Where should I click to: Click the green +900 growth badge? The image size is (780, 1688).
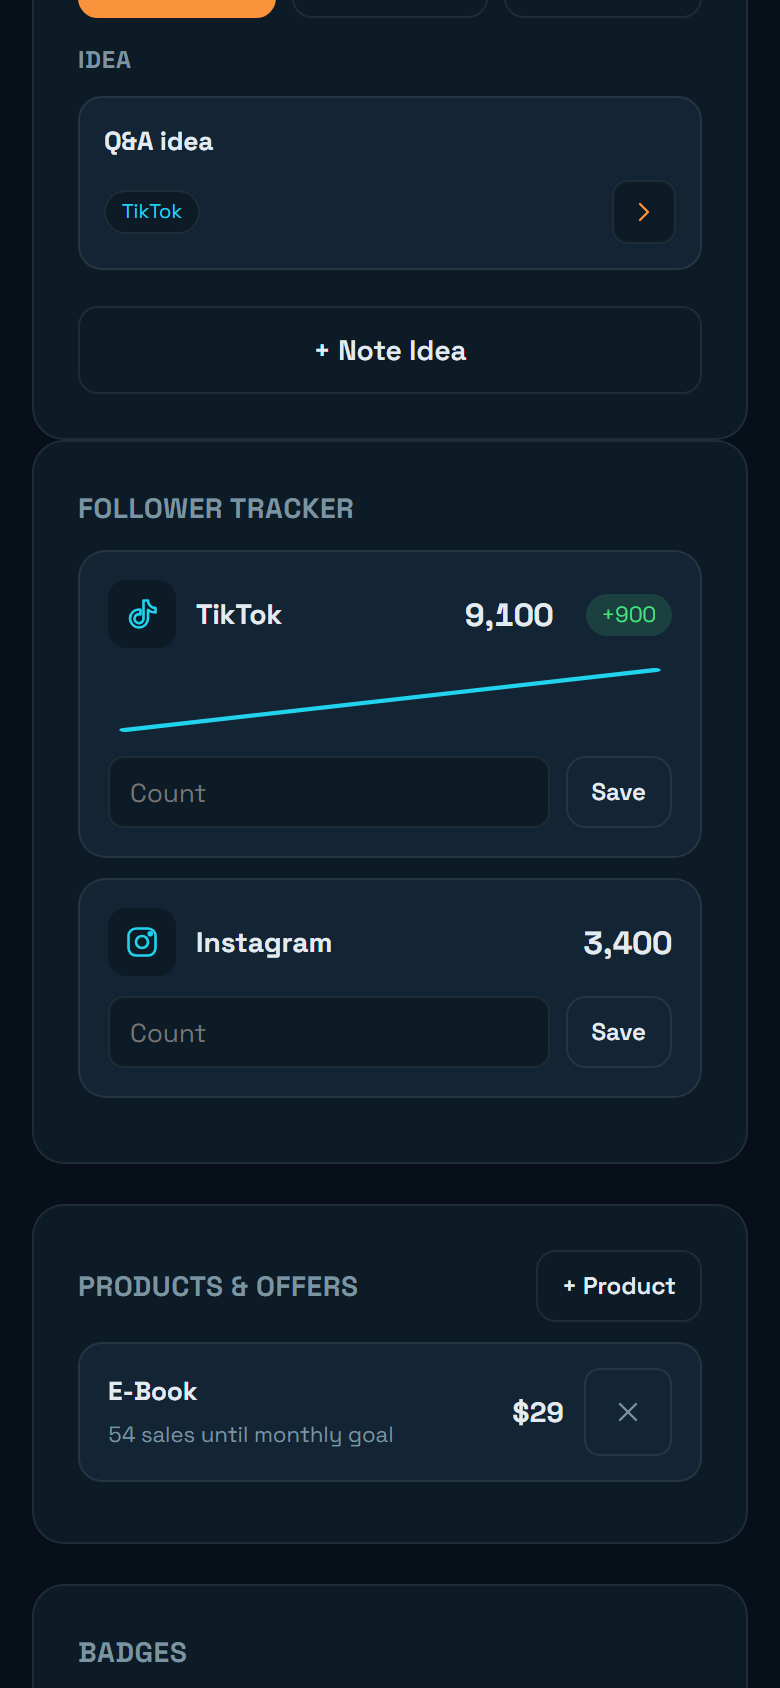[629, 614]
